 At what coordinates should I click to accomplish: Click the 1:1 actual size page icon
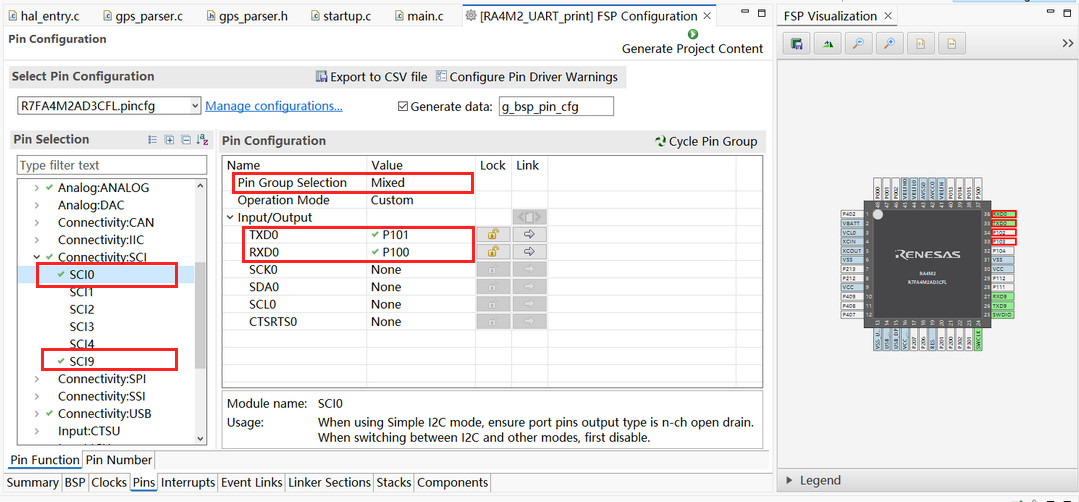click(920, 44)
